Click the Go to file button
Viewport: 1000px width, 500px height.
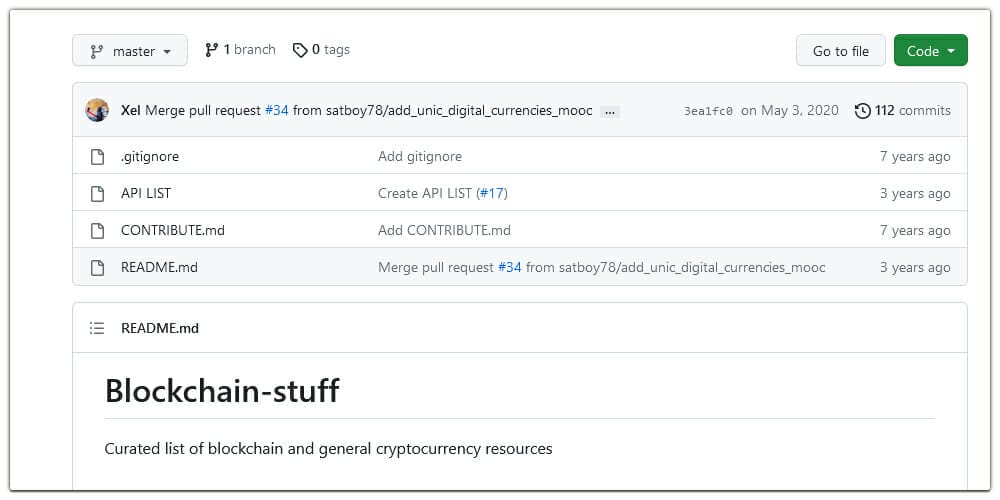point(841,50)
